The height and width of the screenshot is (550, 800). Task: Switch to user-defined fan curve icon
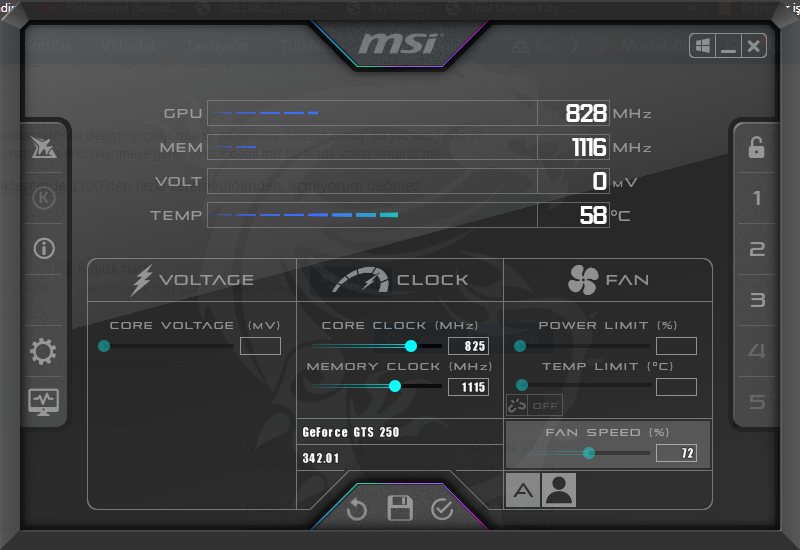click(559, 490)
